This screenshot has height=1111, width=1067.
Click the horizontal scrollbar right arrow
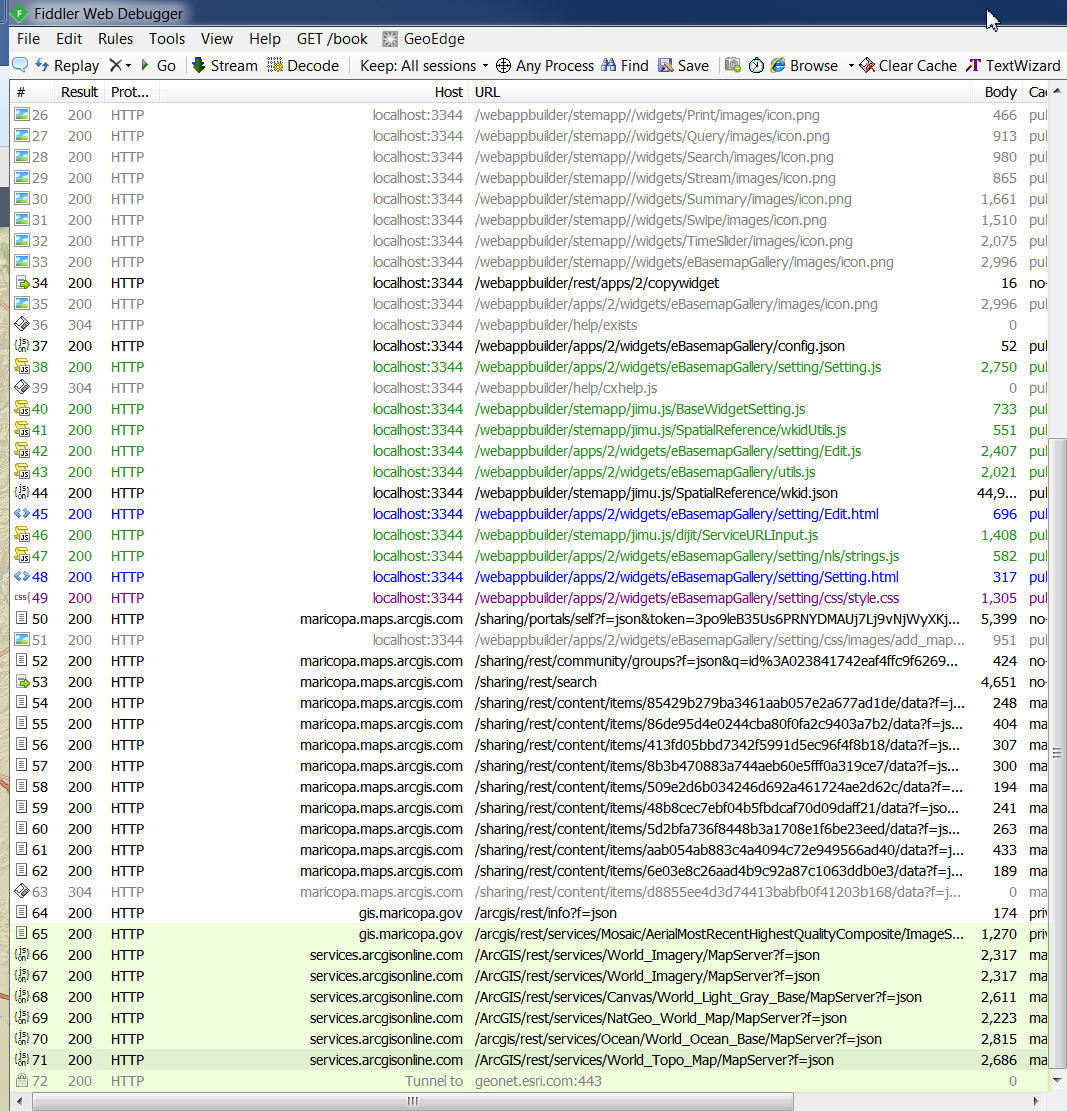click(x=1037, y=1101)
